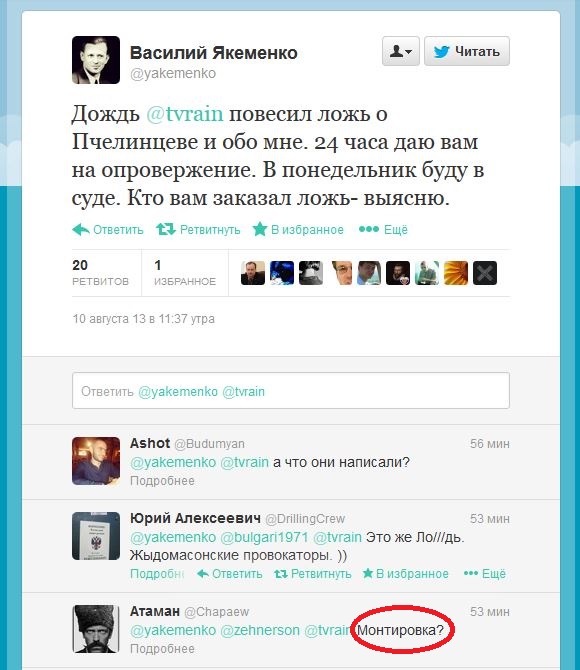The width and height of the screenshot is (580, 670).
Task: View the 20 ретвитов count list
Action: 100,273
